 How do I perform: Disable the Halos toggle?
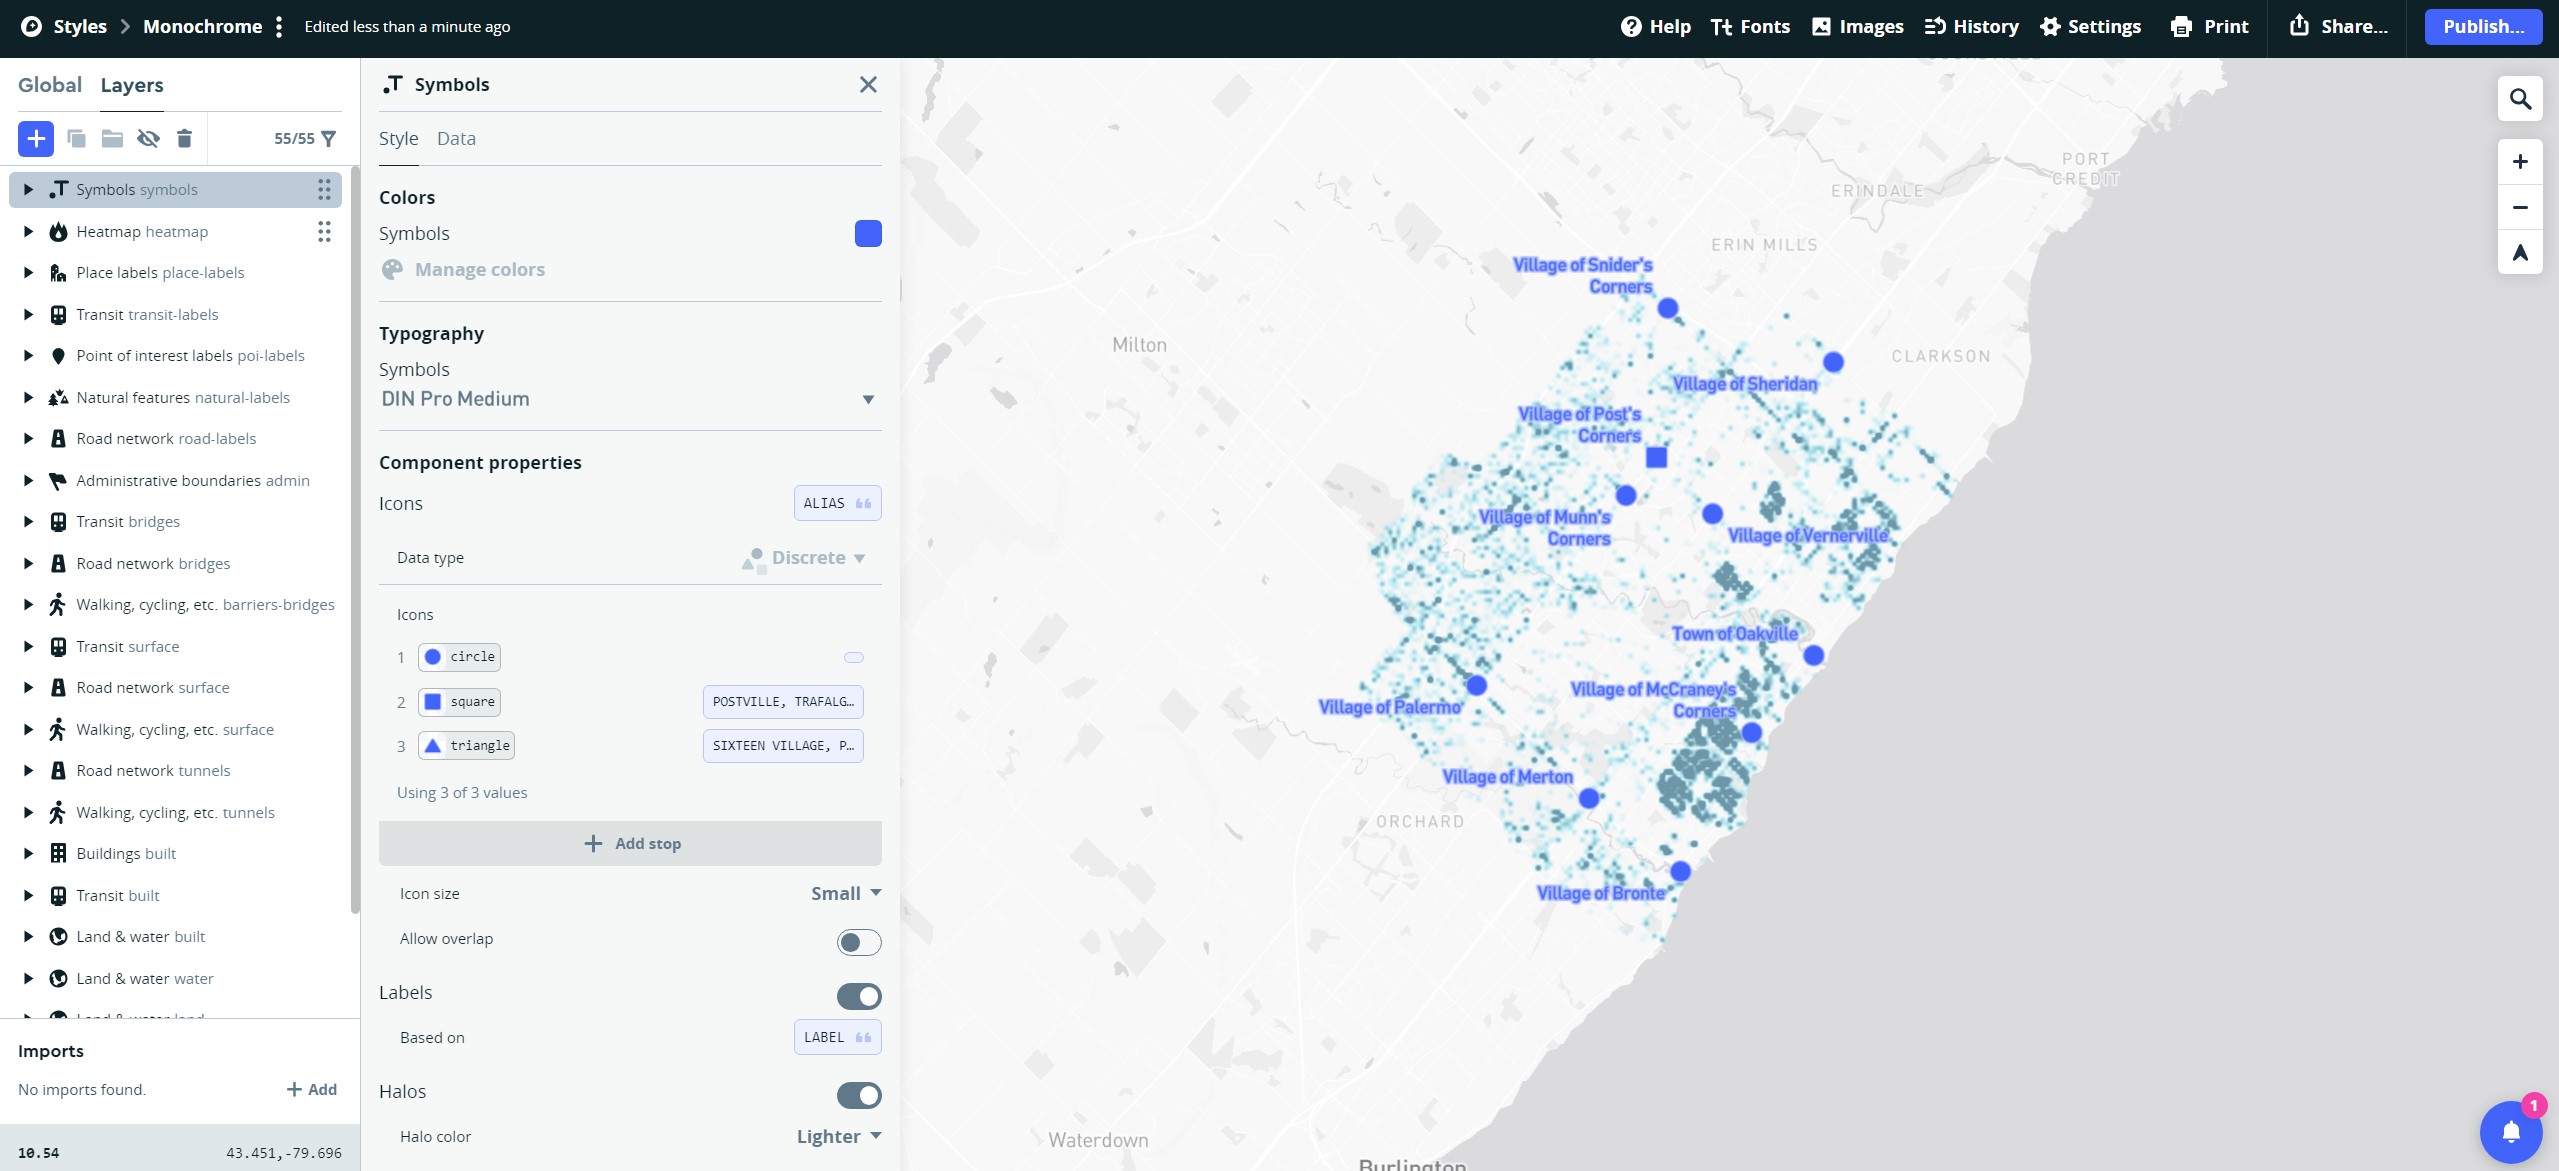[x=858, y=1095]
